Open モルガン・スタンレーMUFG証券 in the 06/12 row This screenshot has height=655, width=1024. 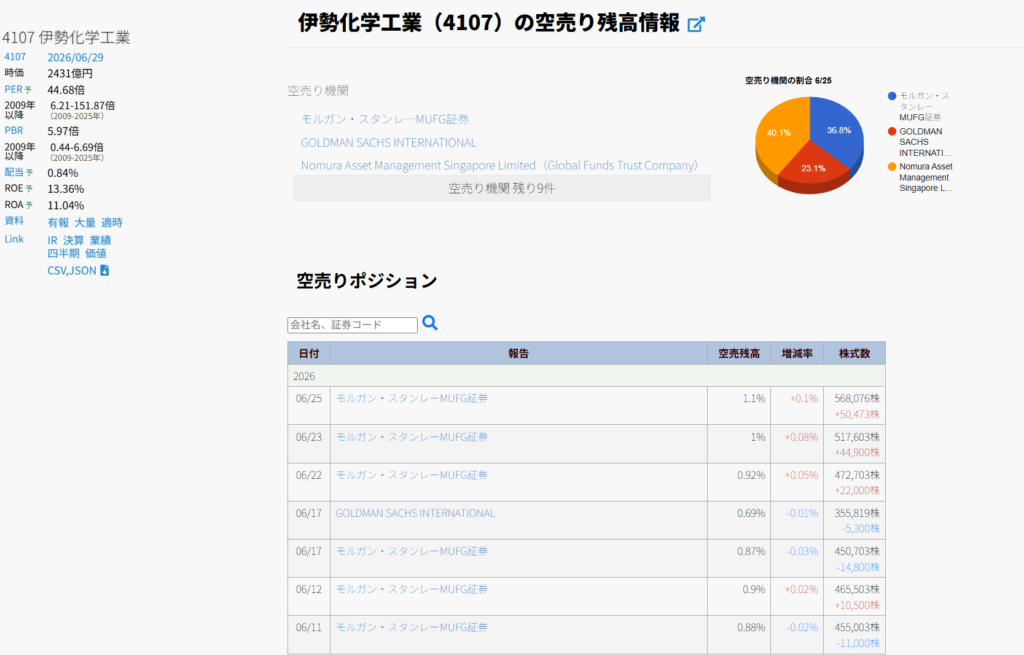[412, 589]
